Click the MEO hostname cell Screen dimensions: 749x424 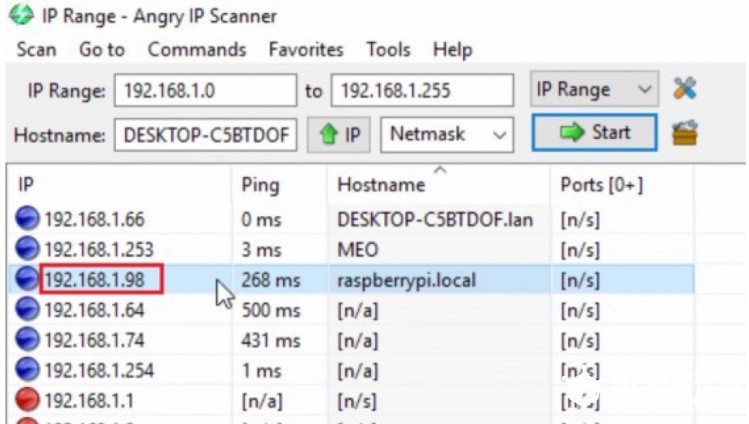coord(358,250)
